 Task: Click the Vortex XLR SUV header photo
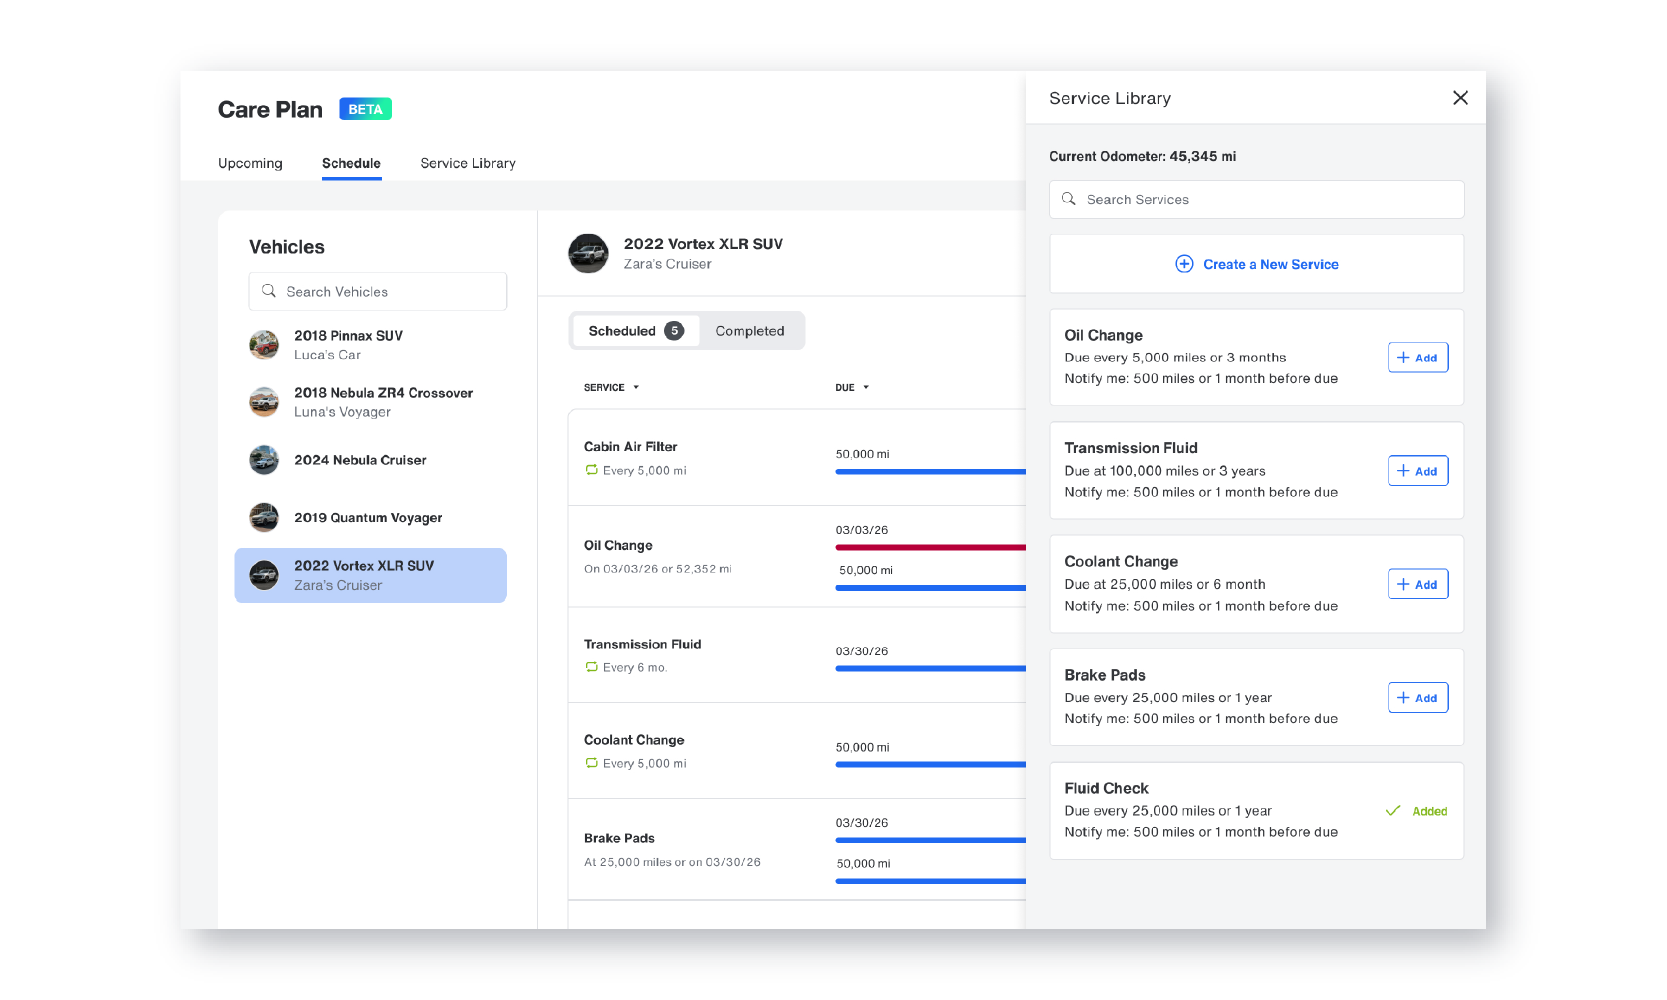pyautogui.click(x=588, y=253)
